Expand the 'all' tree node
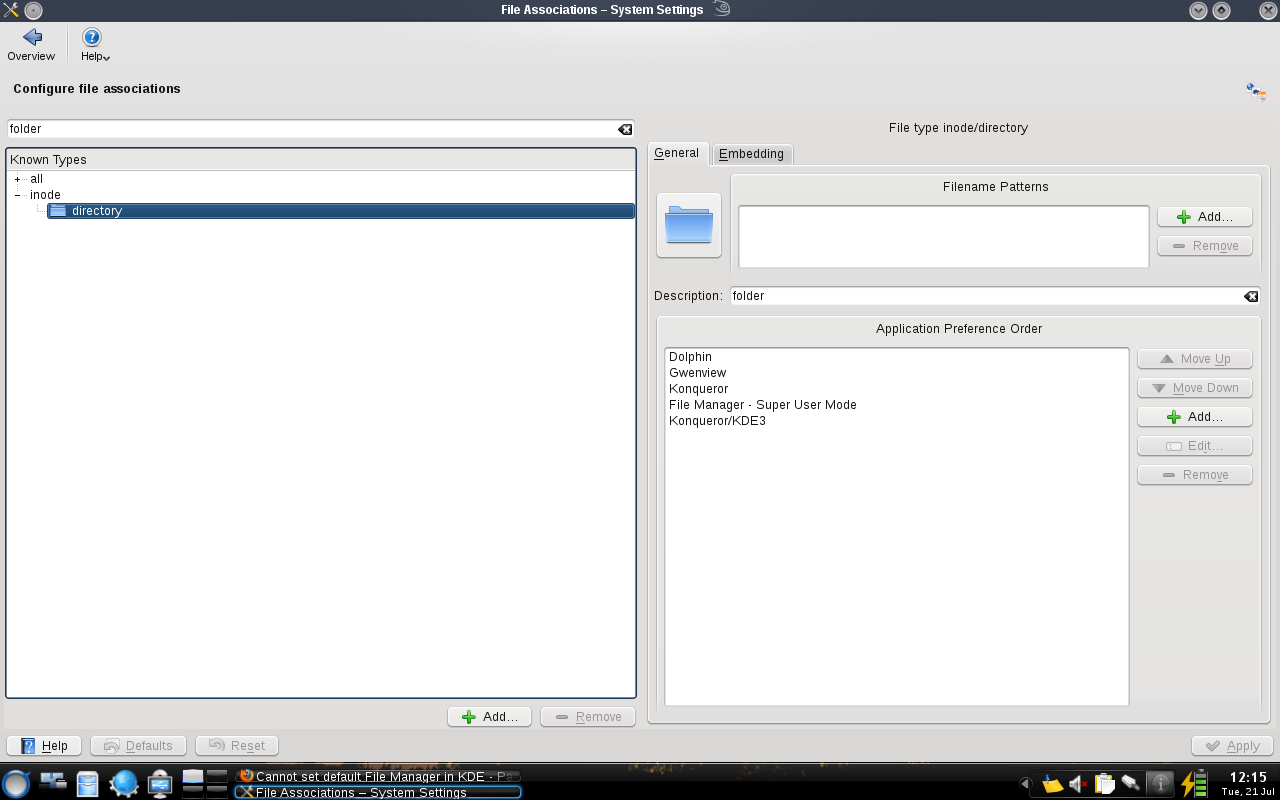Screen dimensions: 1280x800 click(17, 179)
